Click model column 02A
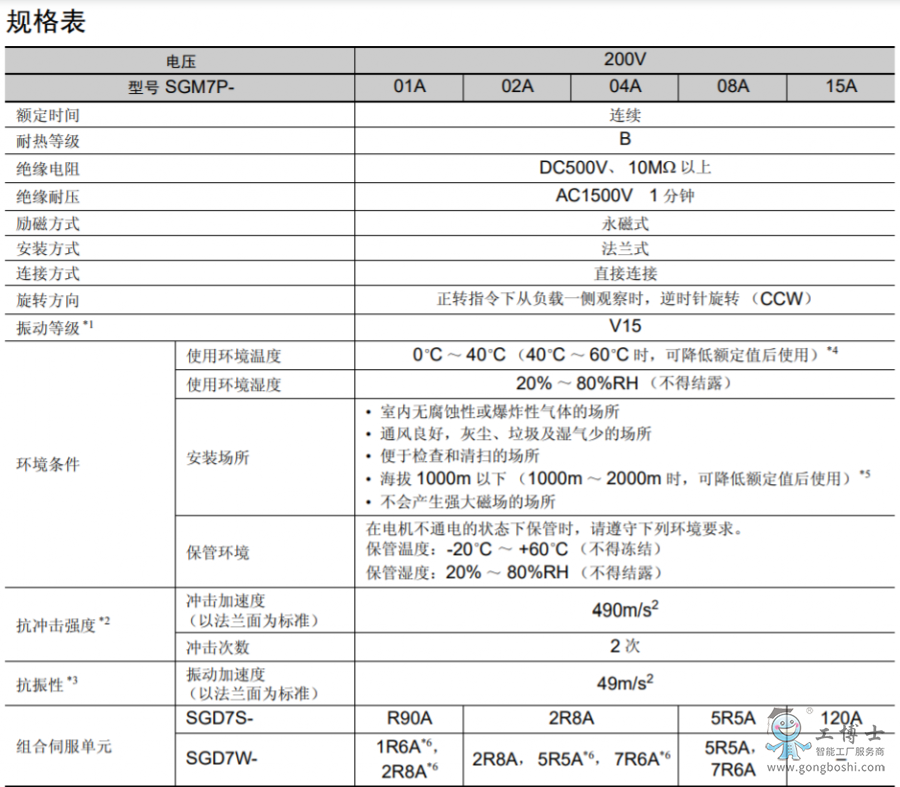The image size is (900, 787). coord(517,87)
